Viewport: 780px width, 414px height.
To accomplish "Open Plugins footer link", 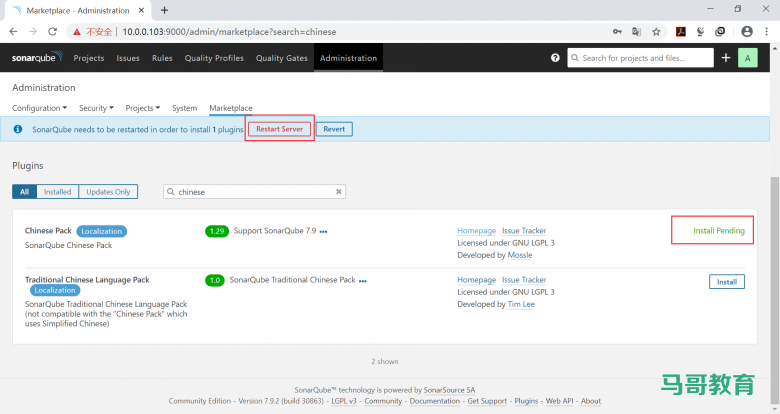I will [x=526, y=401].
